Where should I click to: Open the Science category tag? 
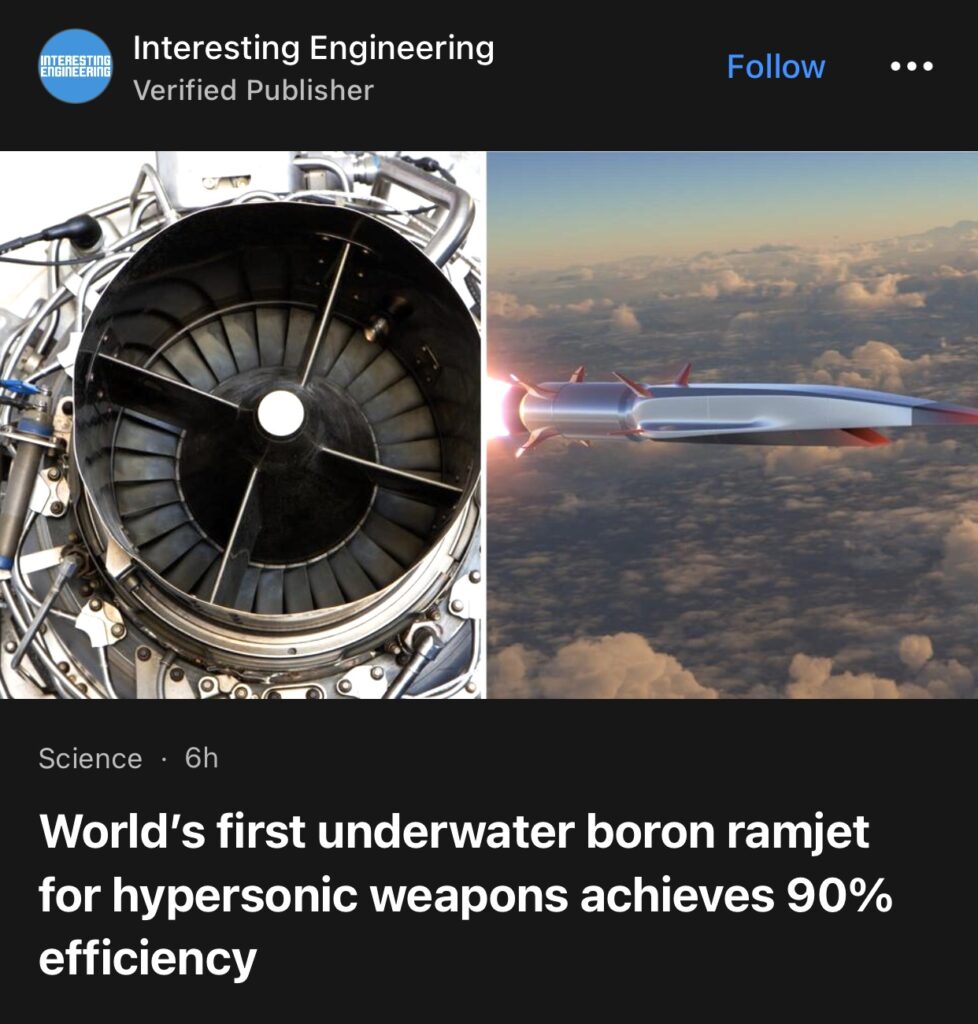click(90, 759)
